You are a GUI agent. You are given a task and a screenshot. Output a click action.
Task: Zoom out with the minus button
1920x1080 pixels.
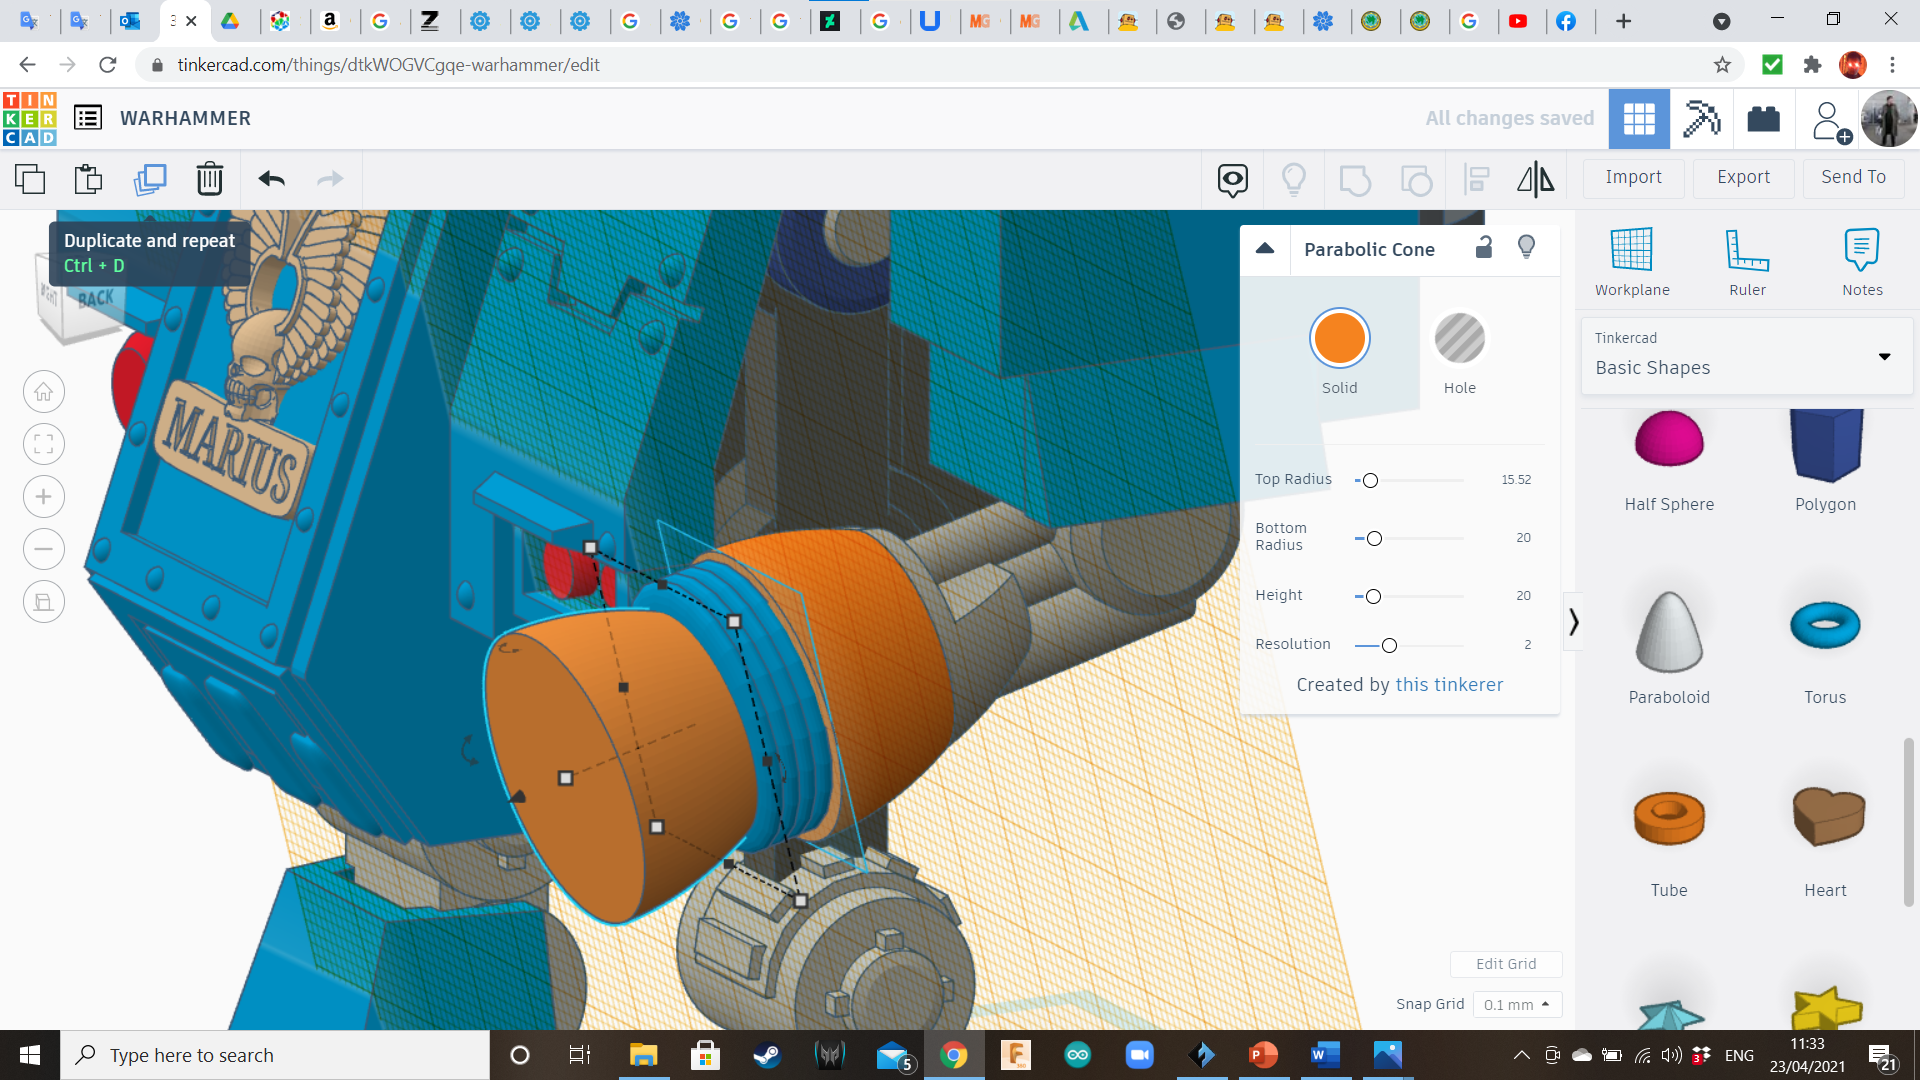44,549
